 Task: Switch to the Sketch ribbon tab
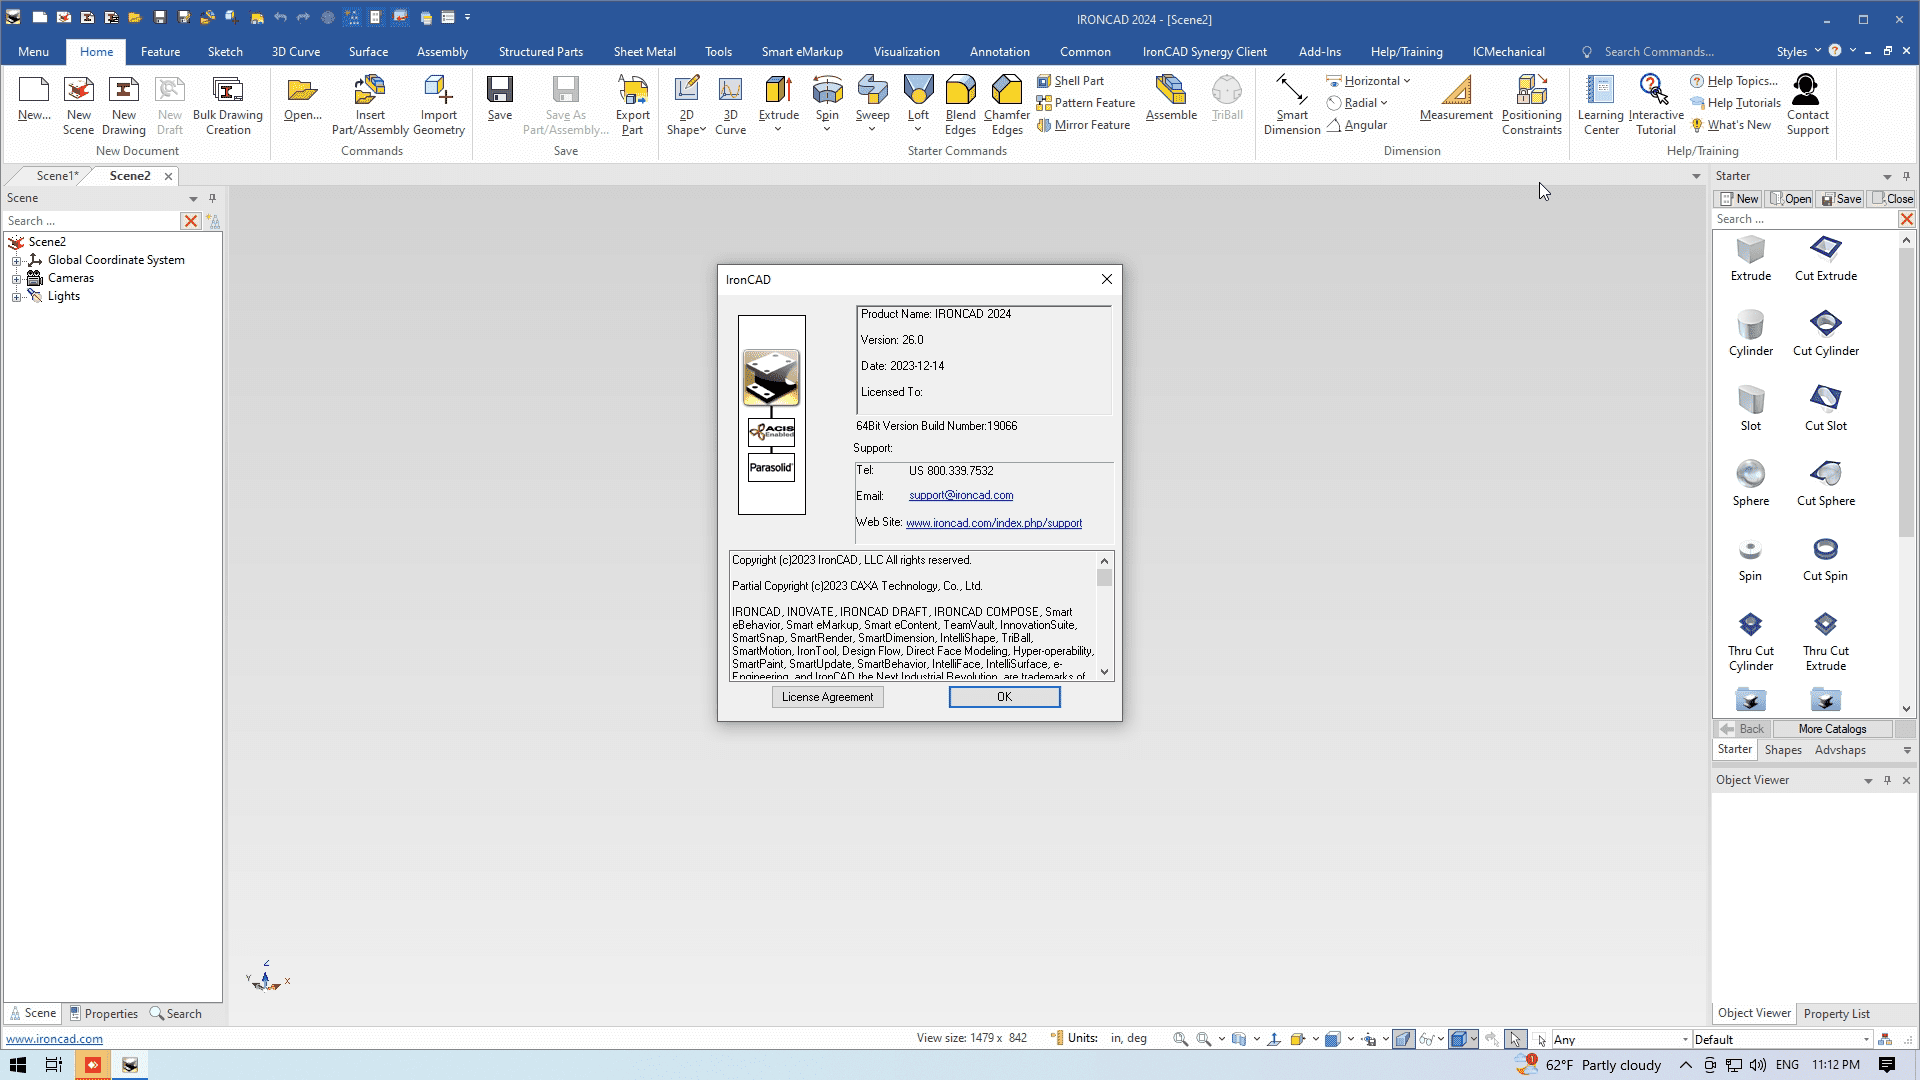pos(225,52)
